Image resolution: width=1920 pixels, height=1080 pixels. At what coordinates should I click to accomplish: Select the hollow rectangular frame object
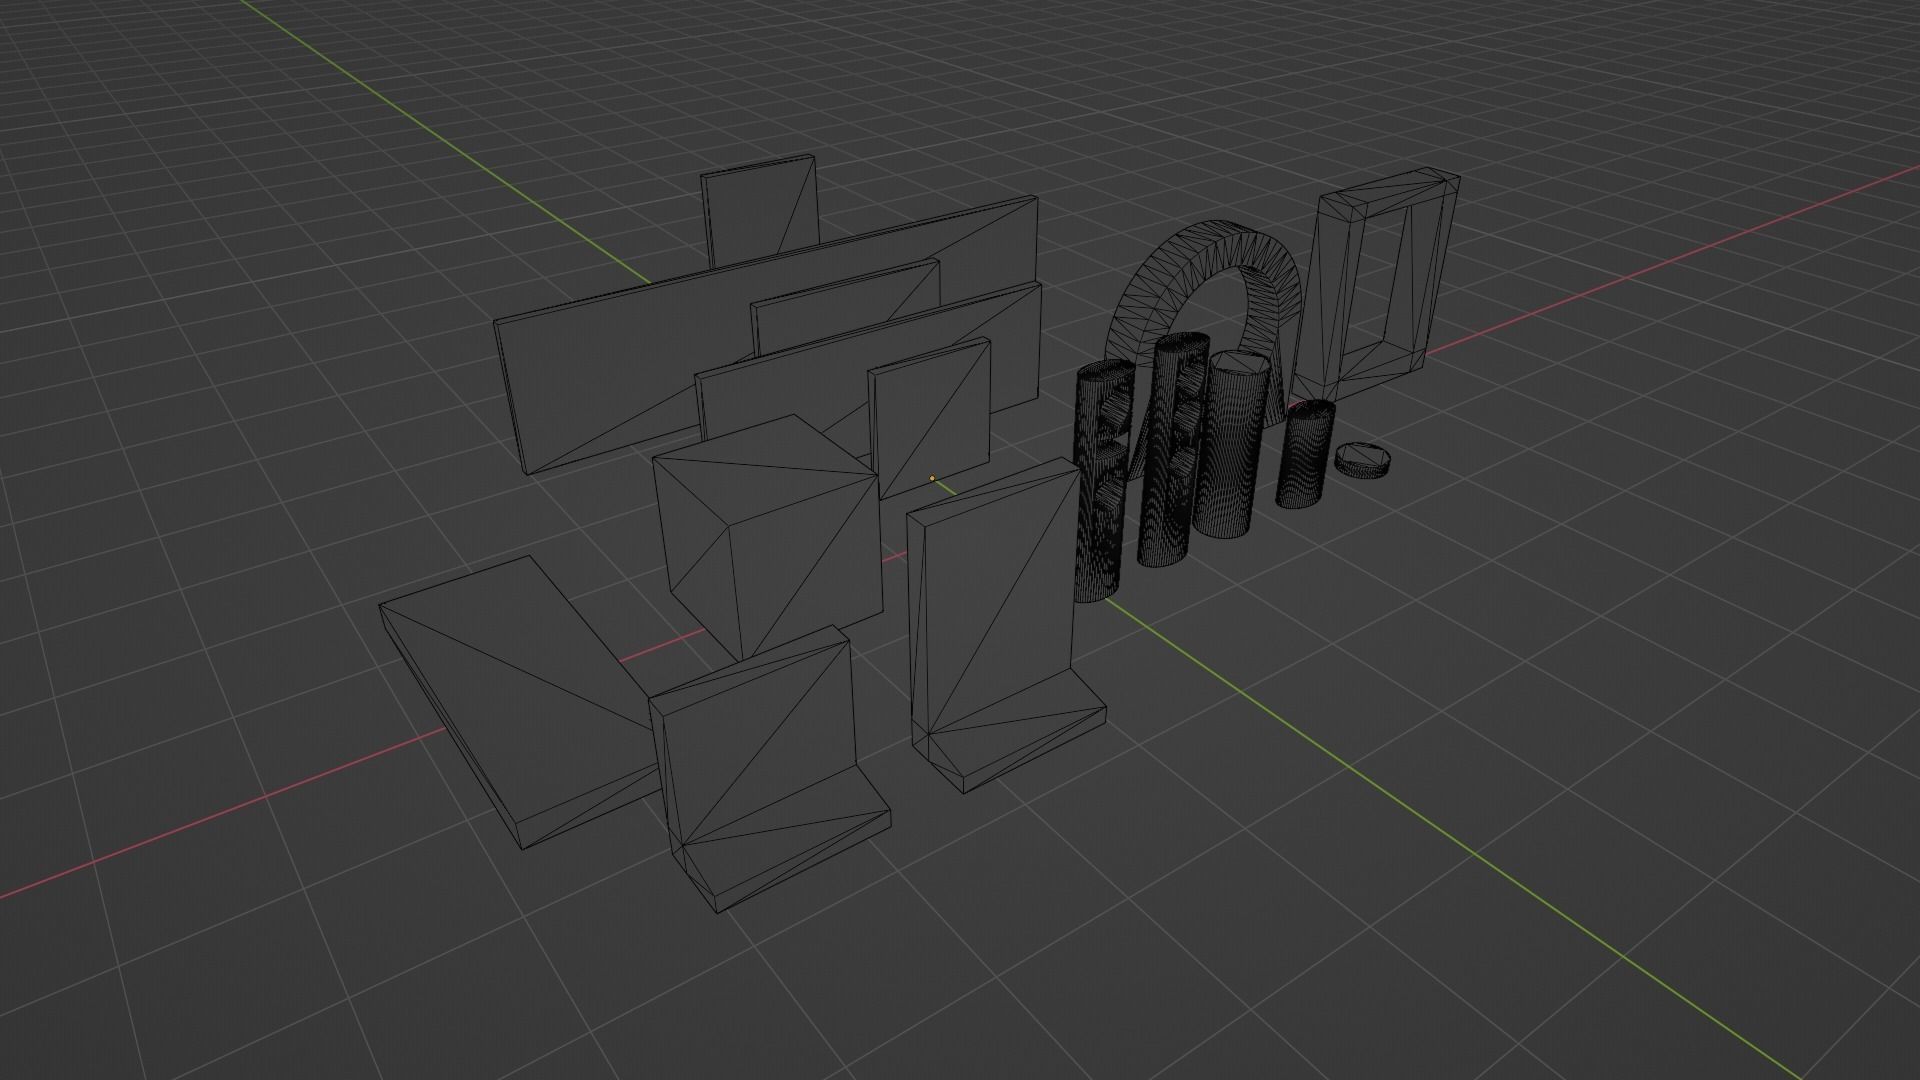pos(1375,285)
